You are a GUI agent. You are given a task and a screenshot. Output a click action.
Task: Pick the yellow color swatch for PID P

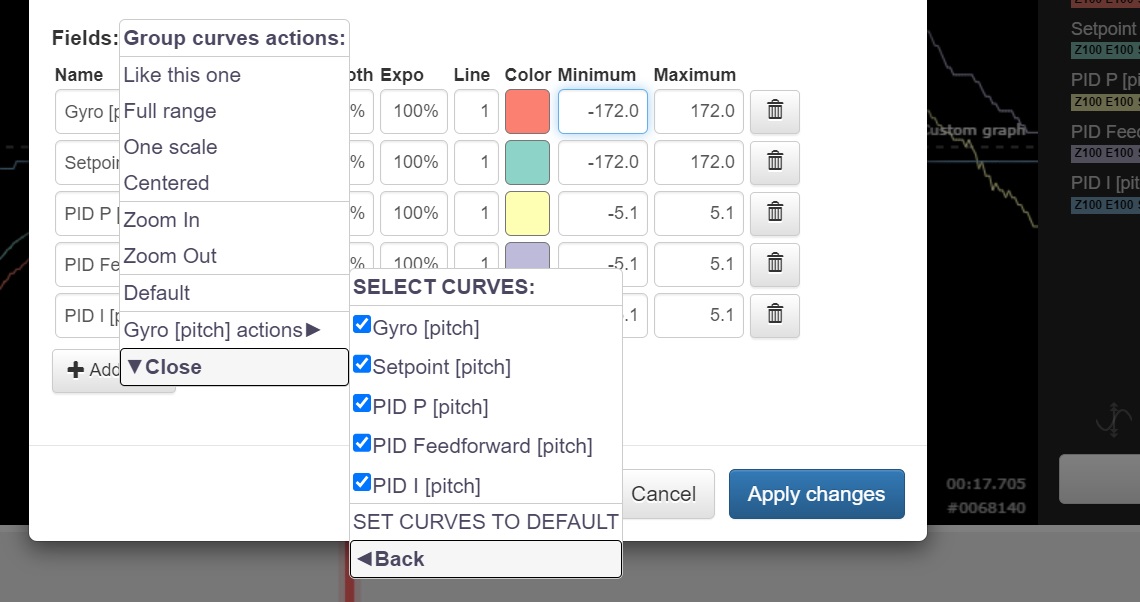527,213
